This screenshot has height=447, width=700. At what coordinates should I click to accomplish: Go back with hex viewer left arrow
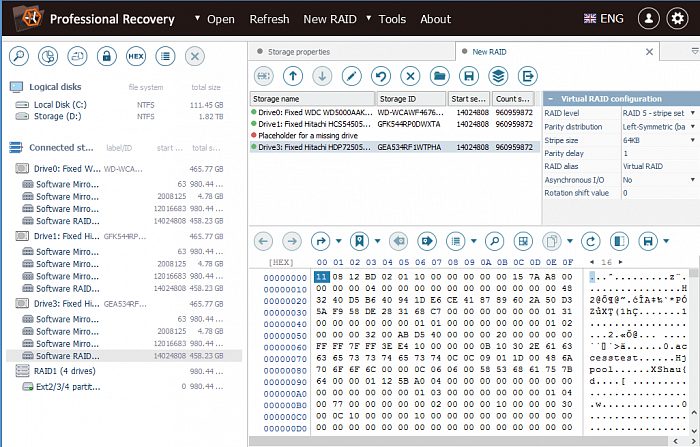point(263,242)
